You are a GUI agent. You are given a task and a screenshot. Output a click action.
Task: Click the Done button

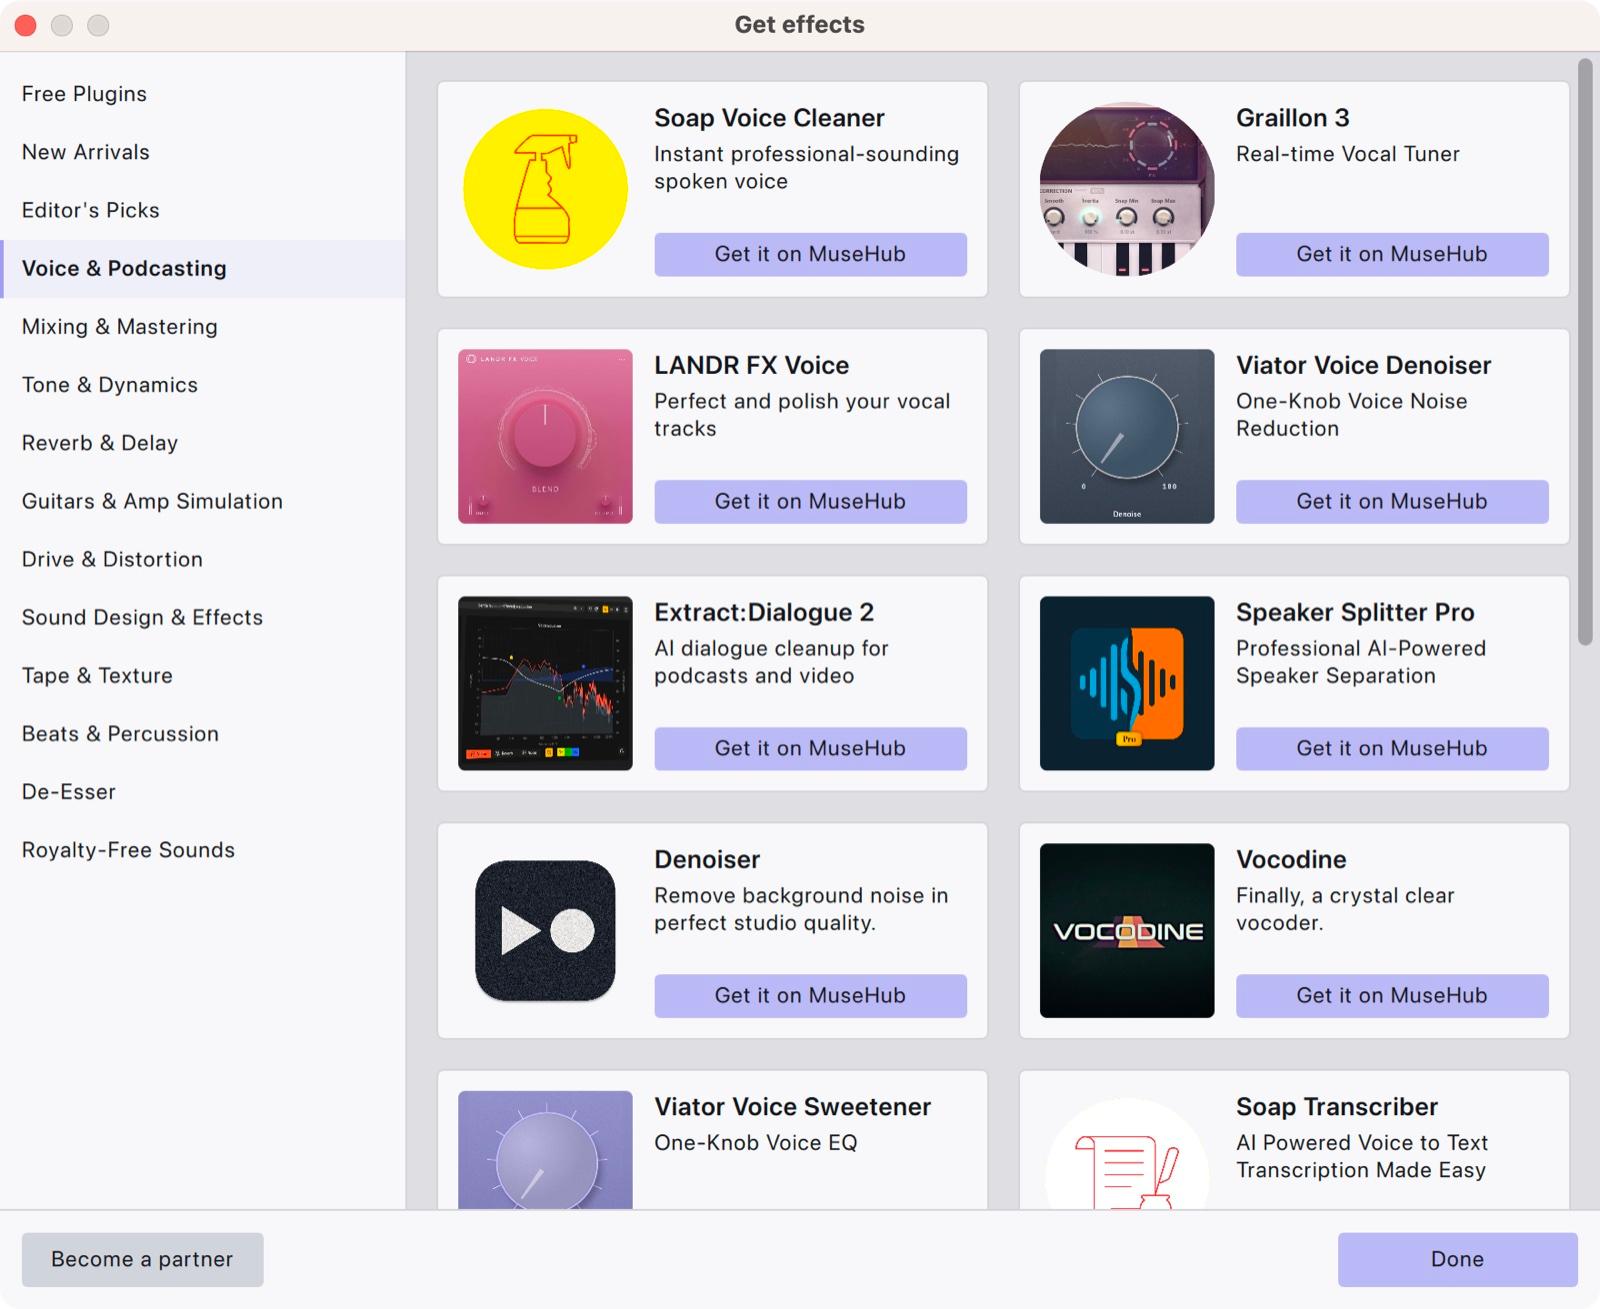click(x=1458, y=1259)
